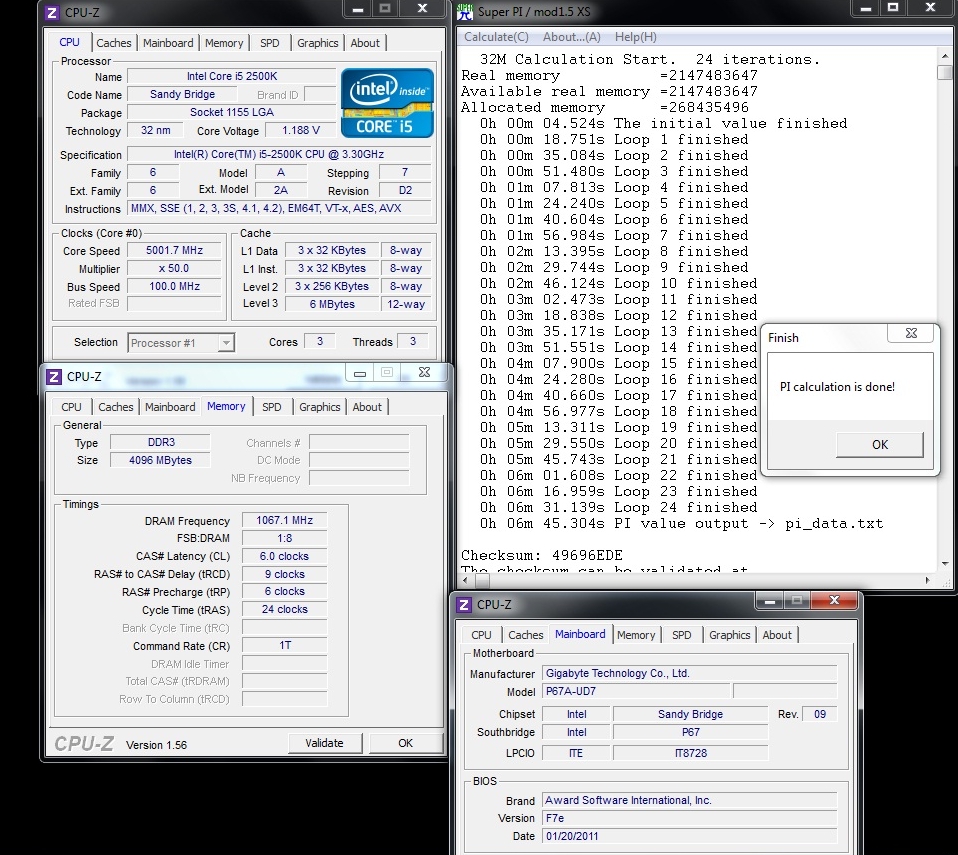Open the Help(H) menu in Super PI
958x855 pixels.
click(635, 37)
